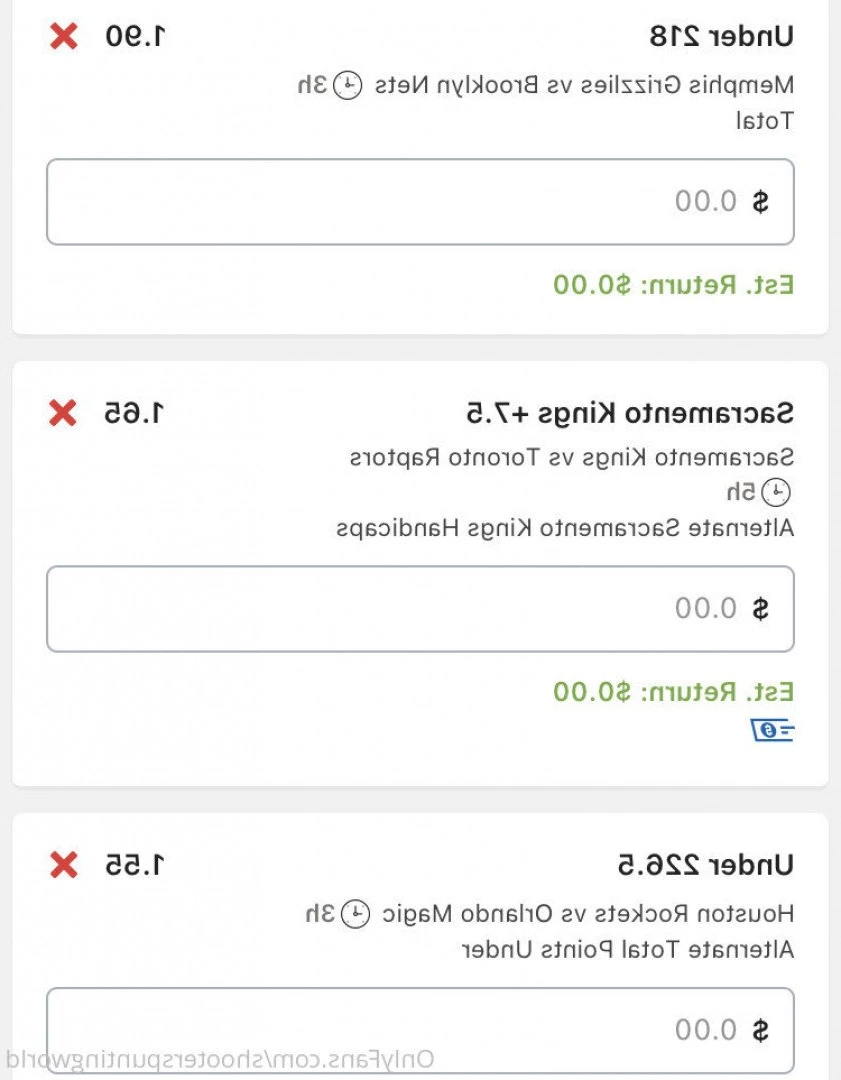Select the 1.90 odds value

click(136, 37)
